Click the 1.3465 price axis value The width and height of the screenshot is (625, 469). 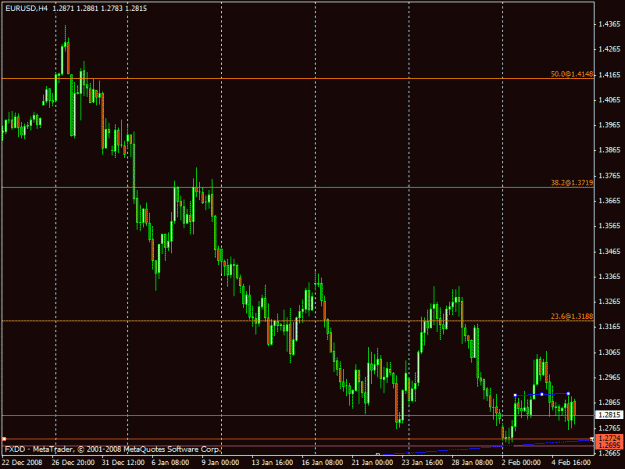click(609, 251)
